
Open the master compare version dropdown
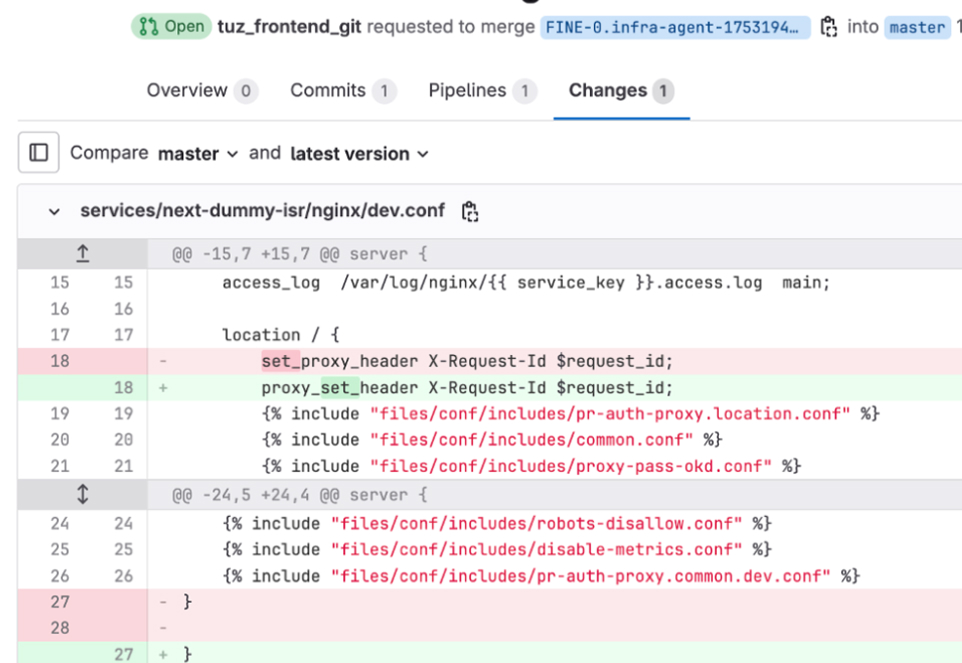tap(198, 153)
